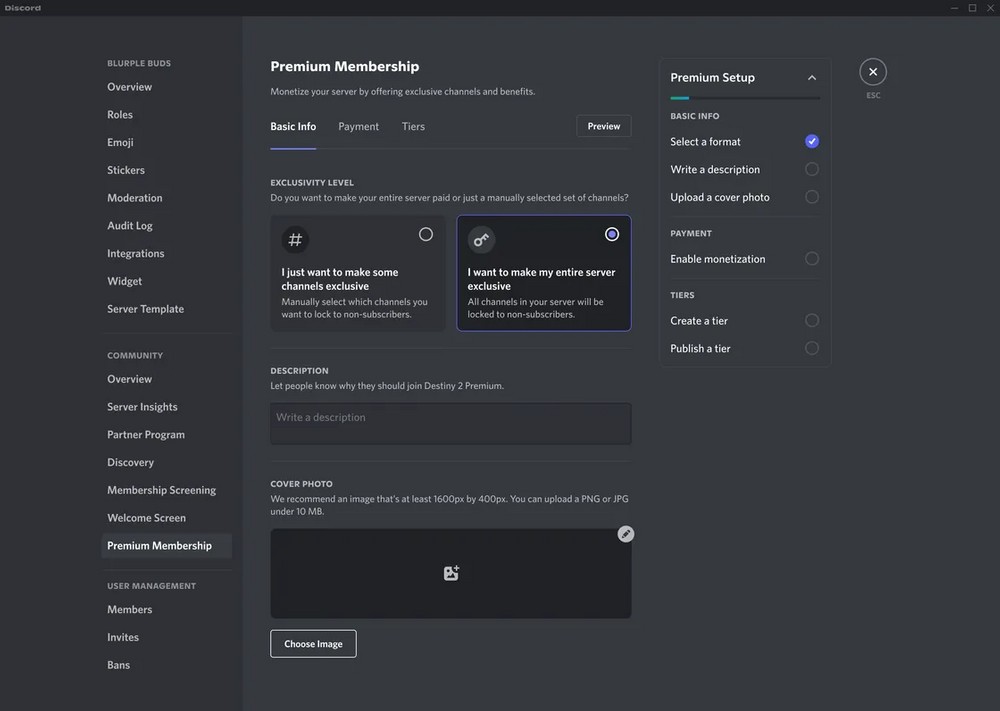
Task: Focus the Write a description text field
Action: point(450,423)
